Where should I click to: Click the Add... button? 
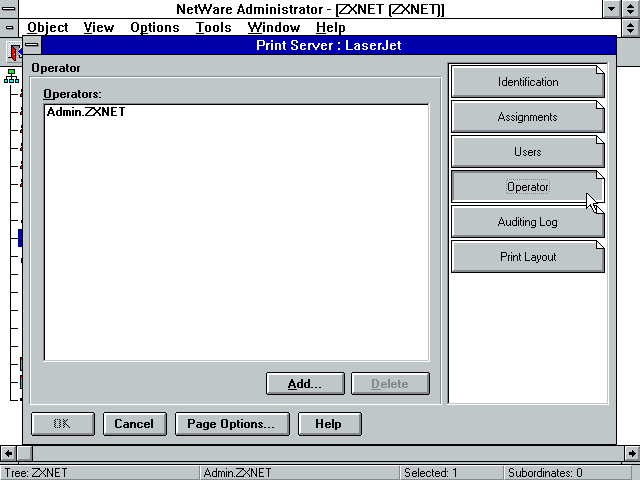[x=305, y=383]
